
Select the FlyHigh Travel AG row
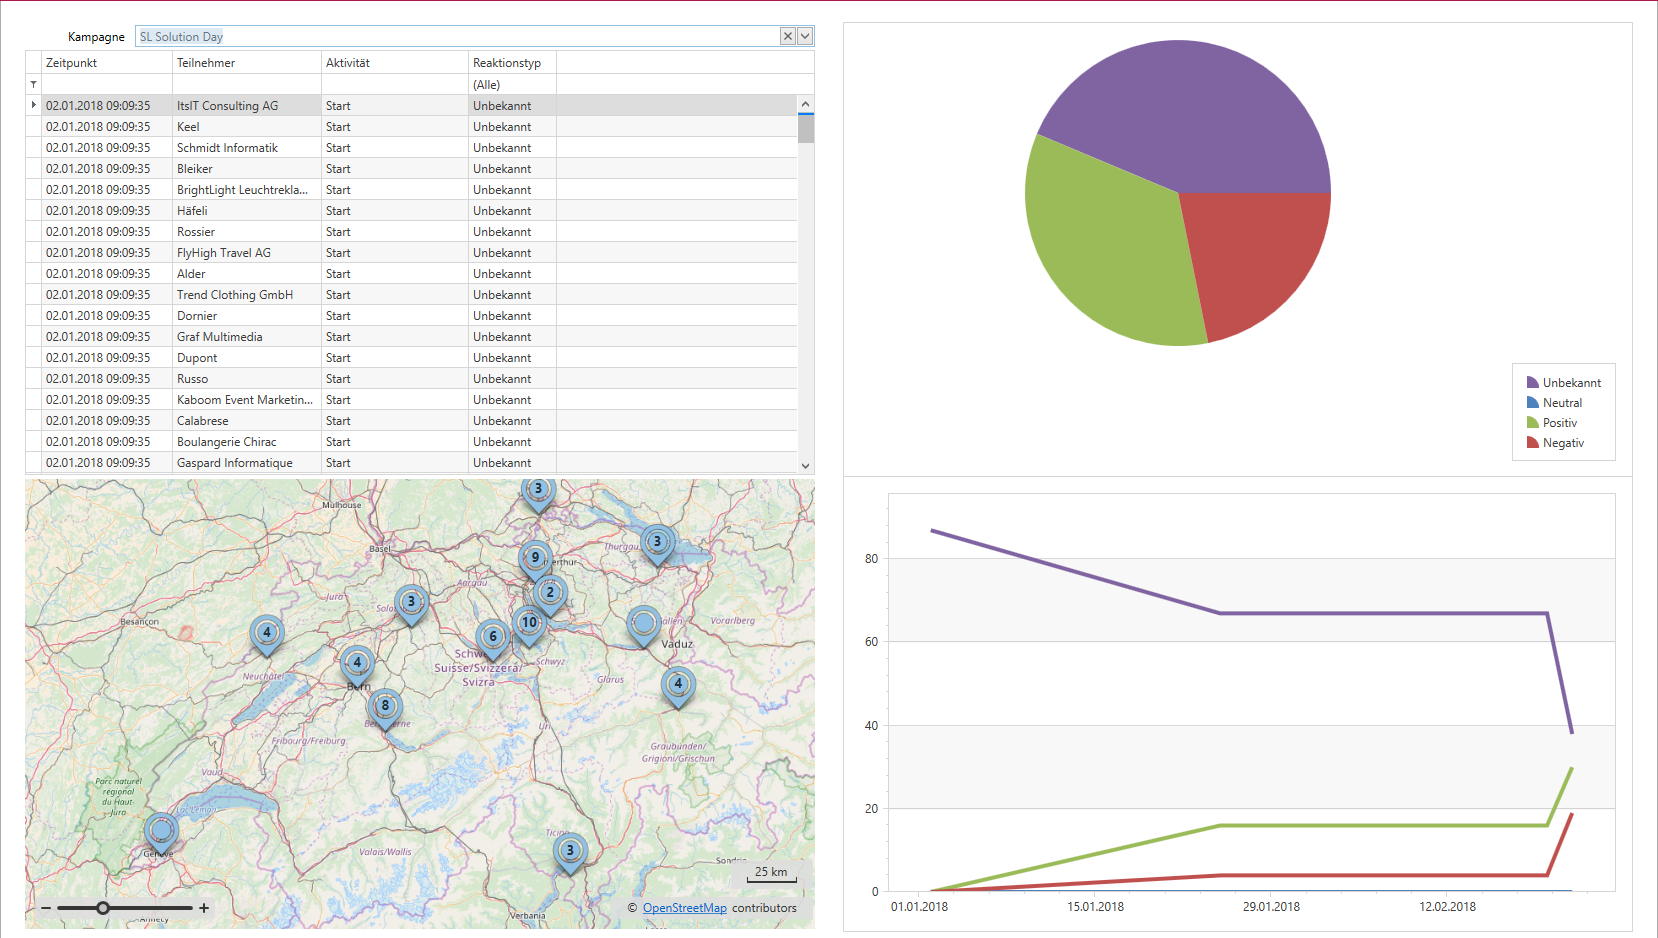click(x=411, y=252)
